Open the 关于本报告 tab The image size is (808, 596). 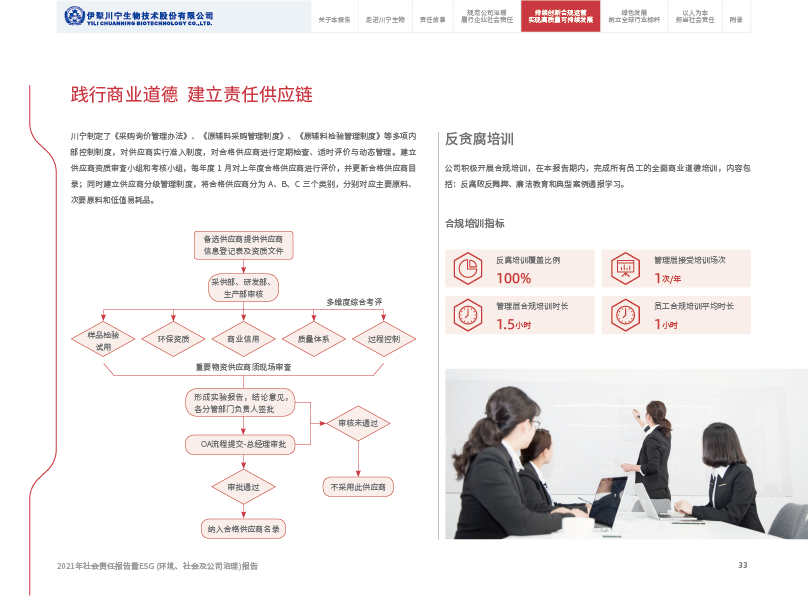tap(334, 19)
